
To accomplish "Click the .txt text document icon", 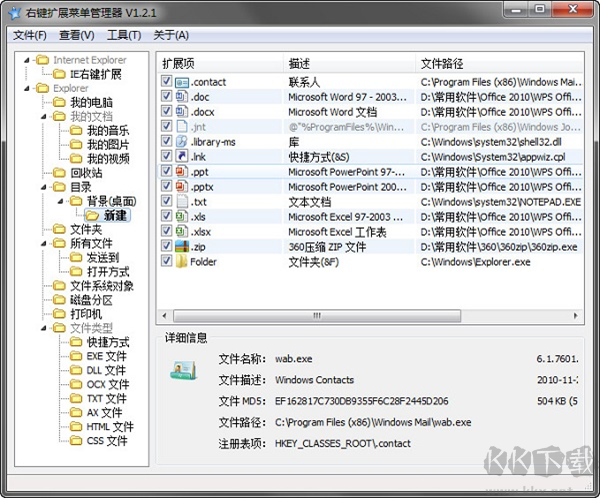I will 181,202.
